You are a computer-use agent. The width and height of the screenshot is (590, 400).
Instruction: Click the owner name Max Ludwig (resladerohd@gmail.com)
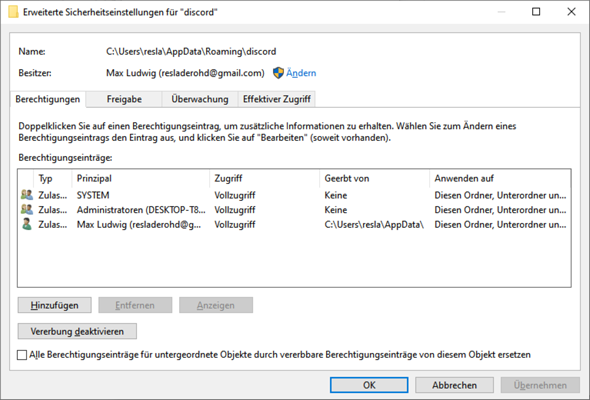click(185, 73)
